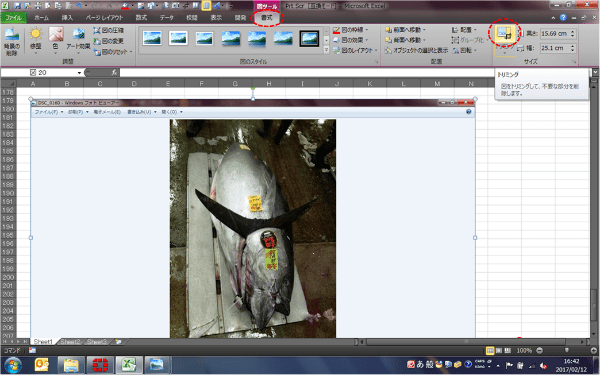600x375 pixels.
Task: Open the Corrections (修整) sun icon
Action: pos(36,34)
